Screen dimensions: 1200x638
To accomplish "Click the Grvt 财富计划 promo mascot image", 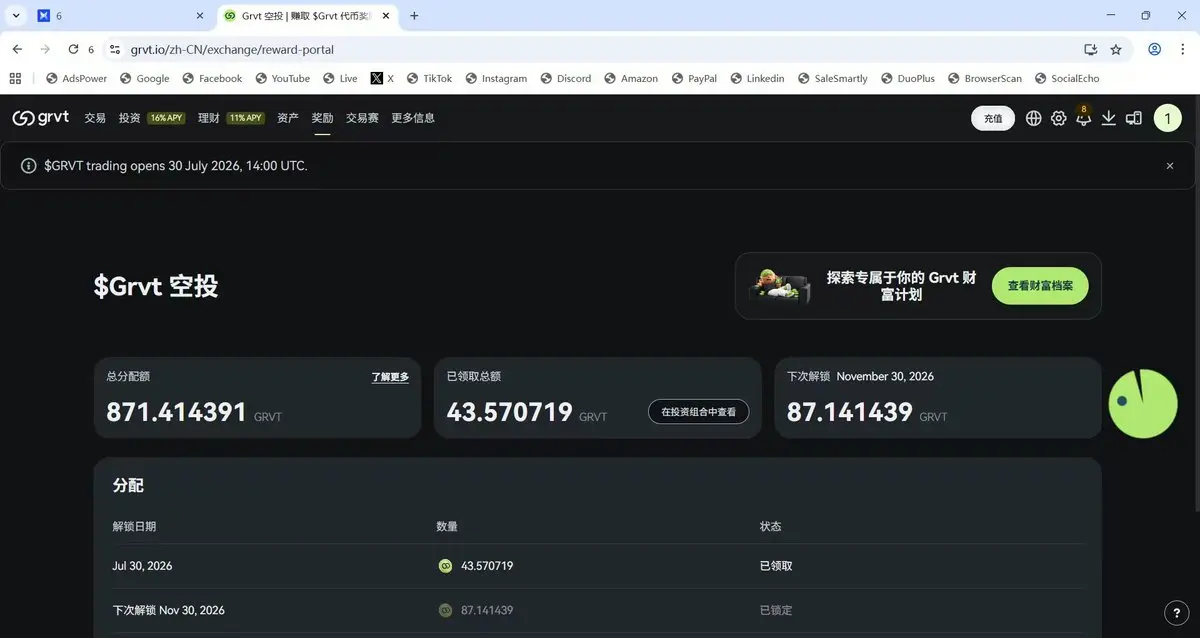I will (x=780, y=286).
